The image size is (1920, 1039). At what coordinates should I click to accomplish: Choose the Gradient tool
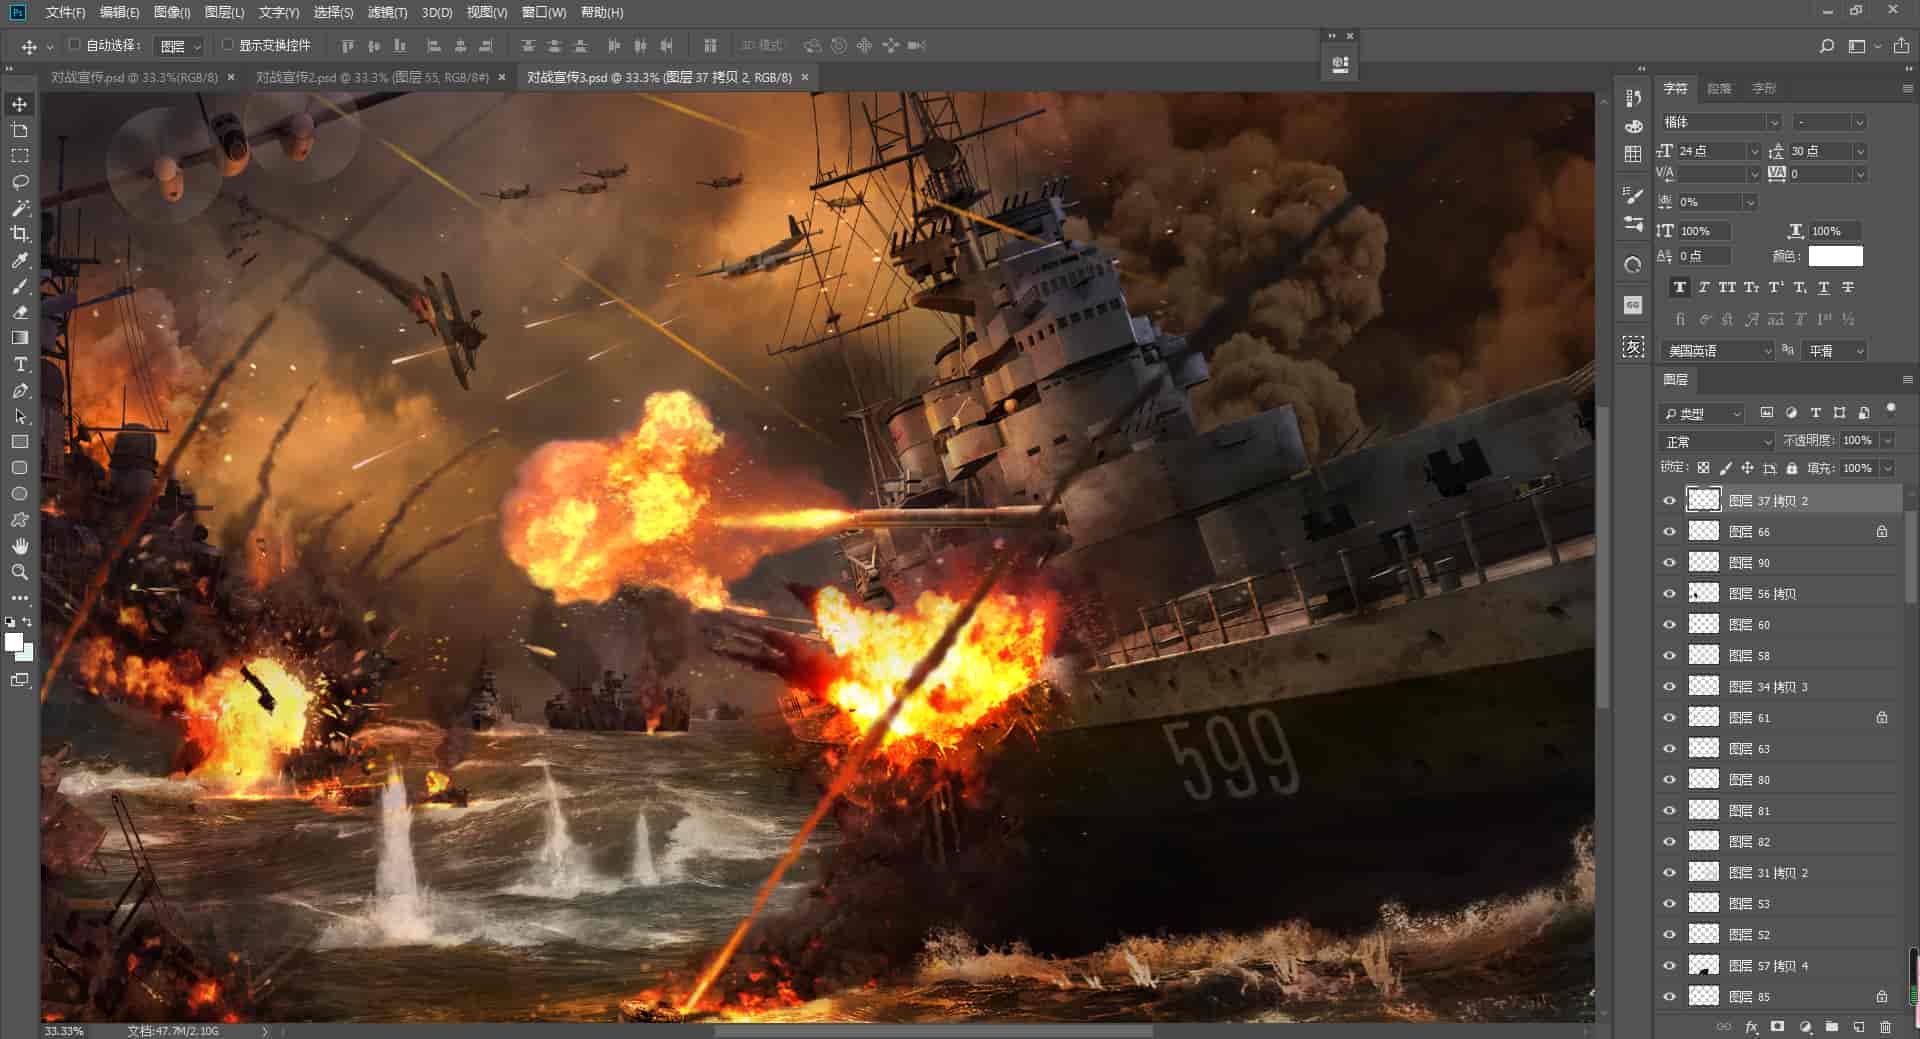pyautogui.click(x=19, y=338)
